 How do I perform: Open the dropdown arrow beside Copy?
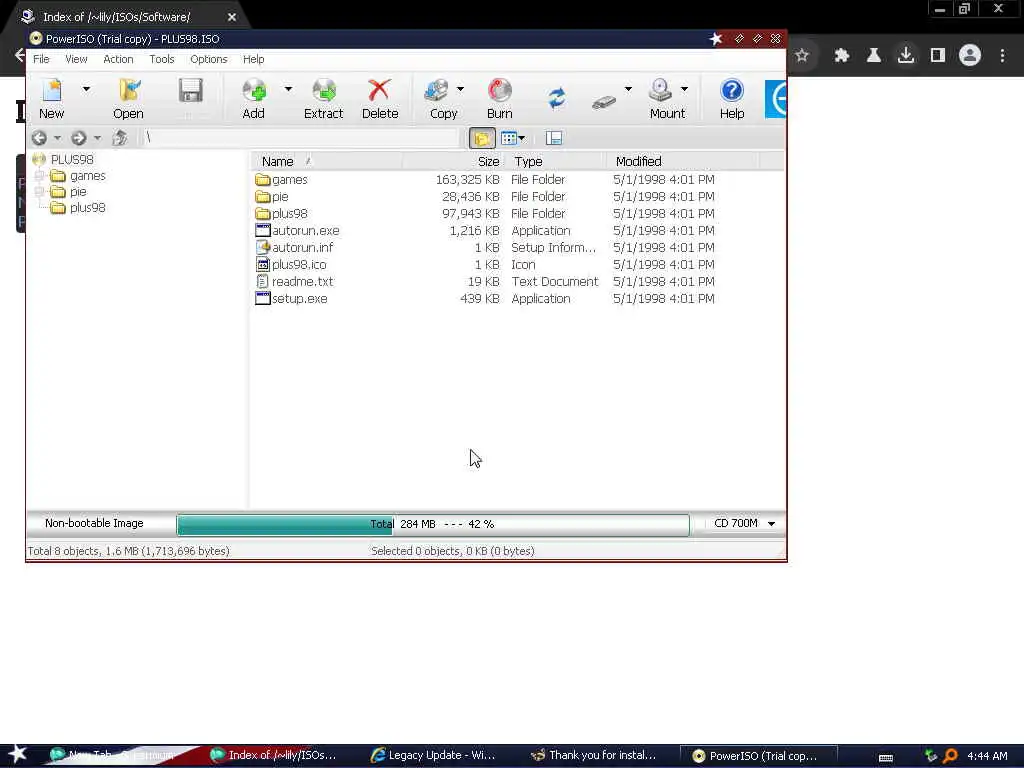pos(460,89)
